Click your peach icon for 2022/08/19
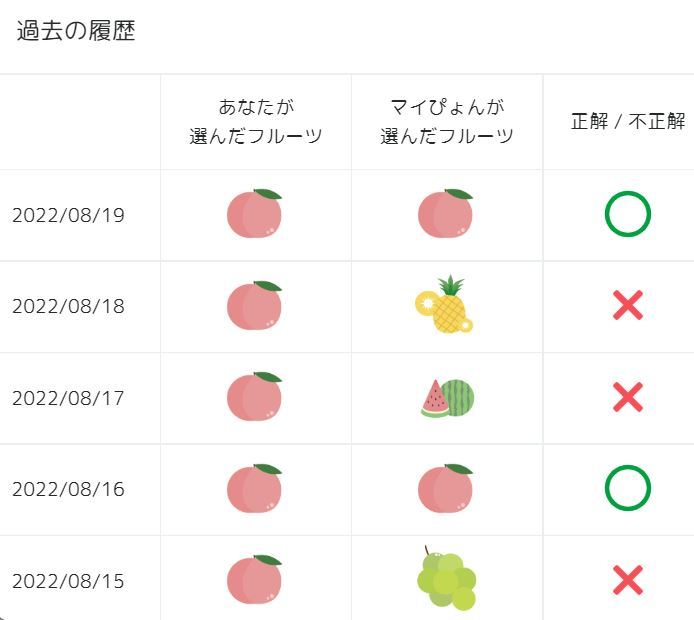The height and width of the screenshot is (620, 694). (x=254, y=214)
